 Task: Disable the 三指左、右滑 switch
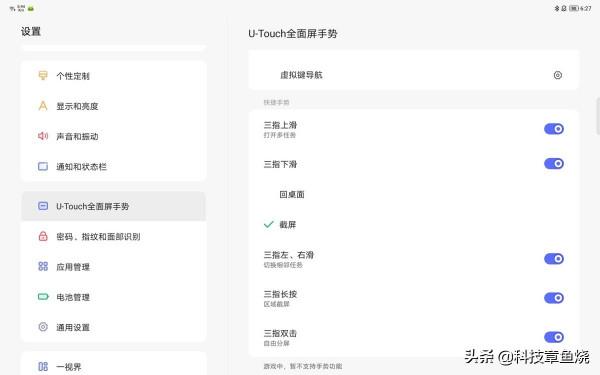[x=554, y=259]
